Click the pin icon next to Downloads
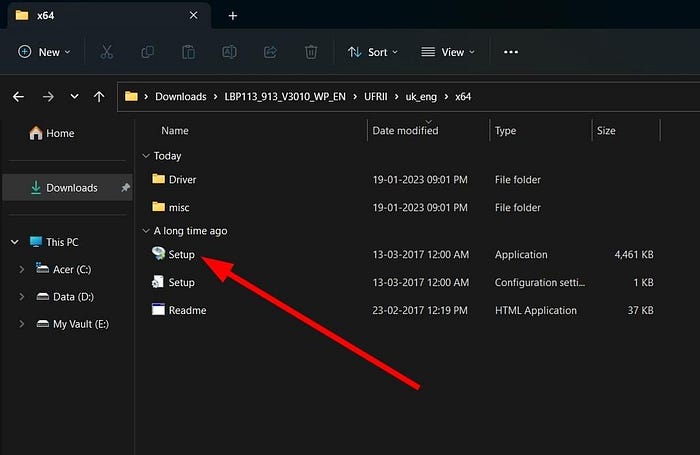The height and width of the screenshot is (455, 700). (125, 188)
